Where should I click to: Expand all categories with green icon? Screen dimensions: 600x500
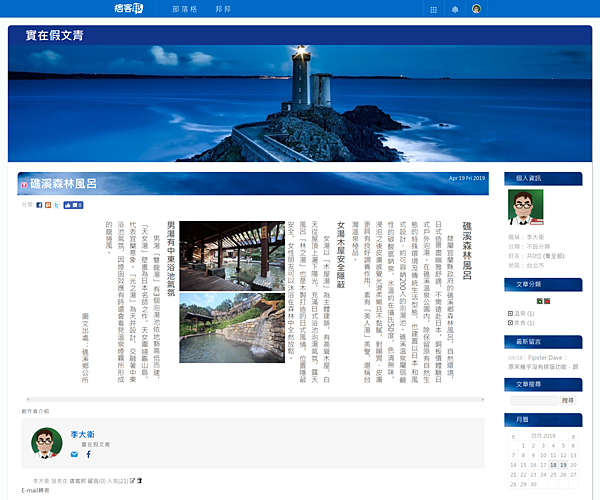(540, 301)
